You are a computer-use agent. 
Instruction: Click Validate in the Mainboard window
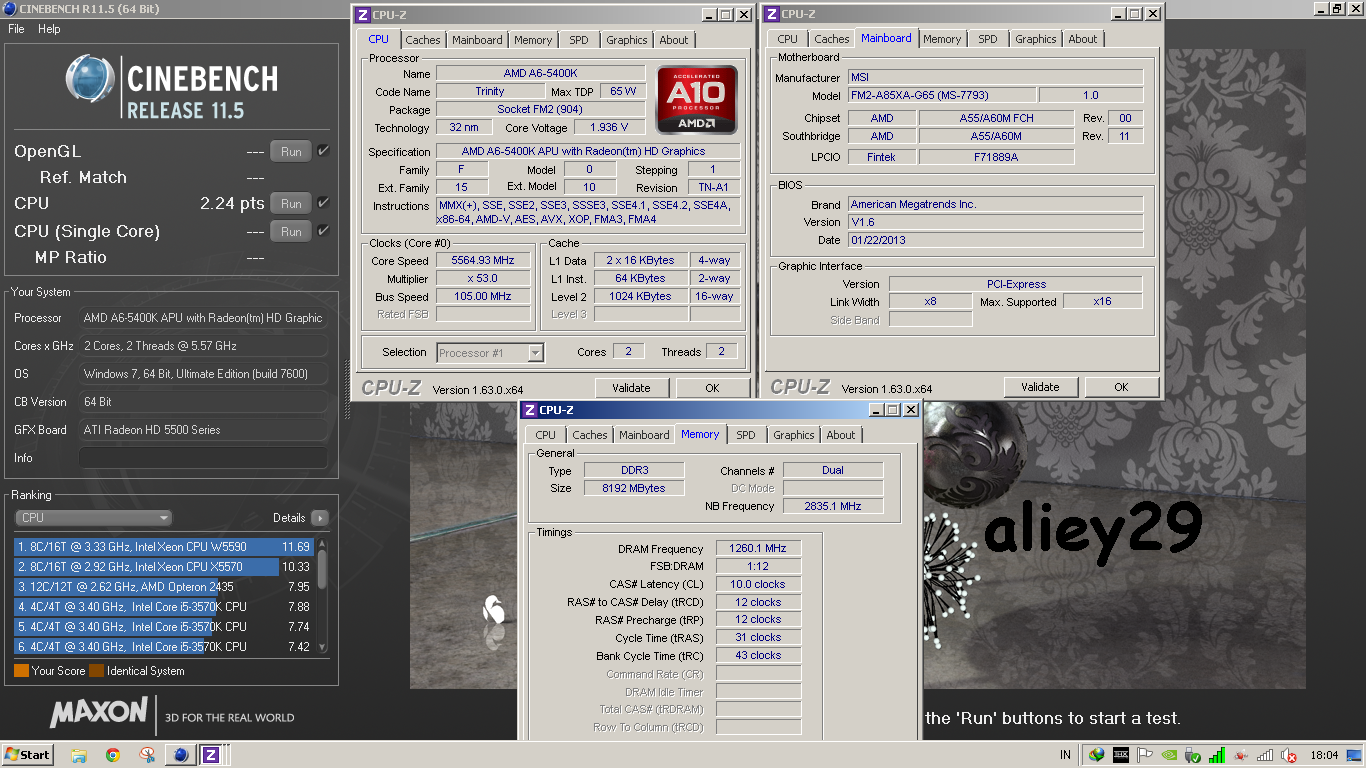click(x=1040, y=387)
